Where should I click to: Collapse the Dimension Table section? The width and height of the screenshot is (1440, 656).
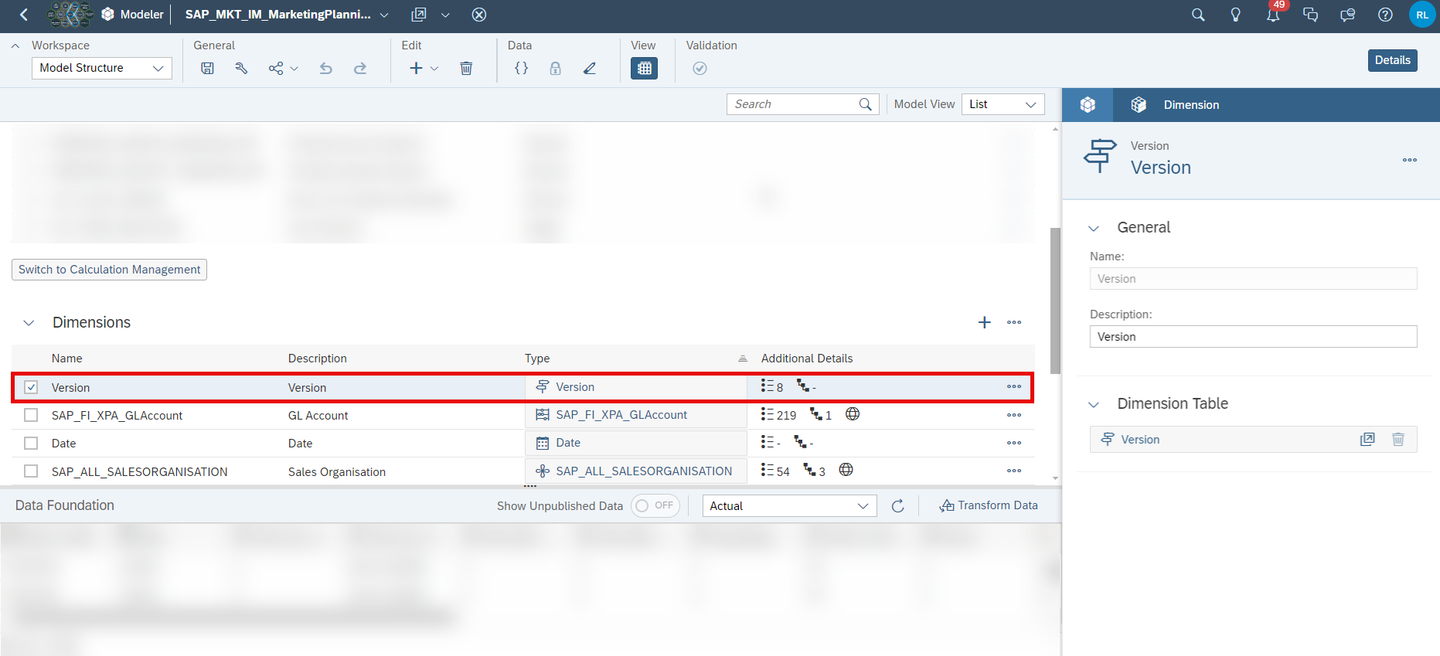1095,404
